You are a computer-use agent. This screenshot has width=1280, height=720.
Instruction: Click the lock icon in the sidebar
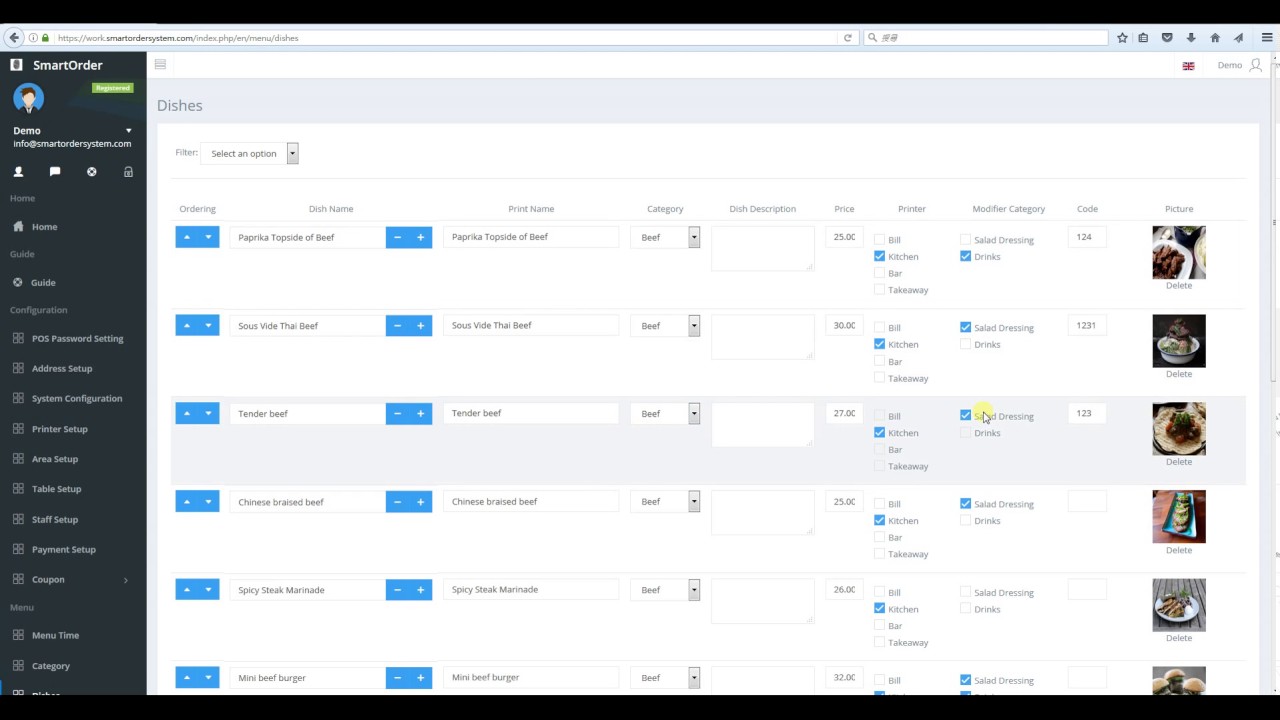click(128, 172)
